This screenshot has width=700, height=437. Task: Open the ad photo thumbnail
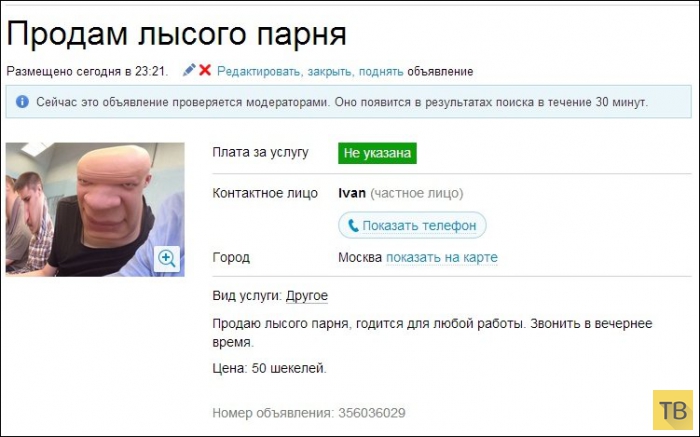(95, 209)
